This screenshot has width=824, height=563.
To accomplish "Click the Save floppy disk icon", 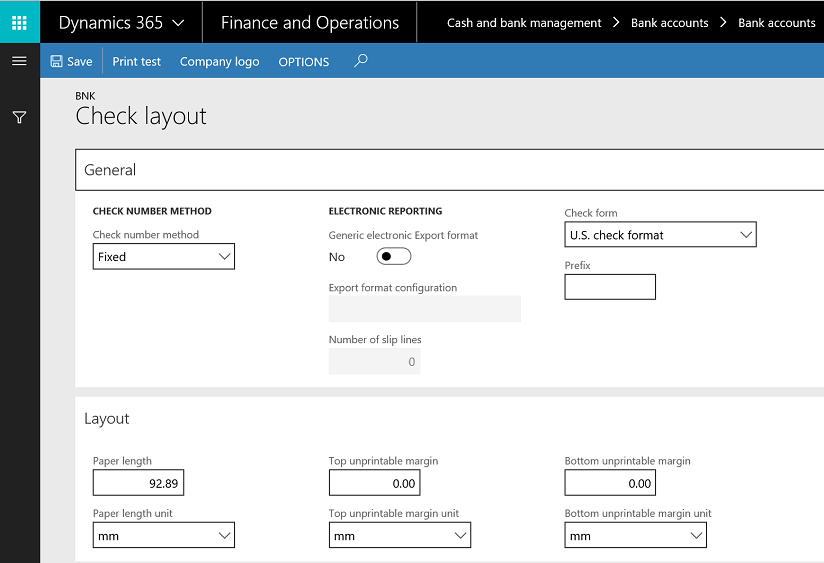I will 56,62.
